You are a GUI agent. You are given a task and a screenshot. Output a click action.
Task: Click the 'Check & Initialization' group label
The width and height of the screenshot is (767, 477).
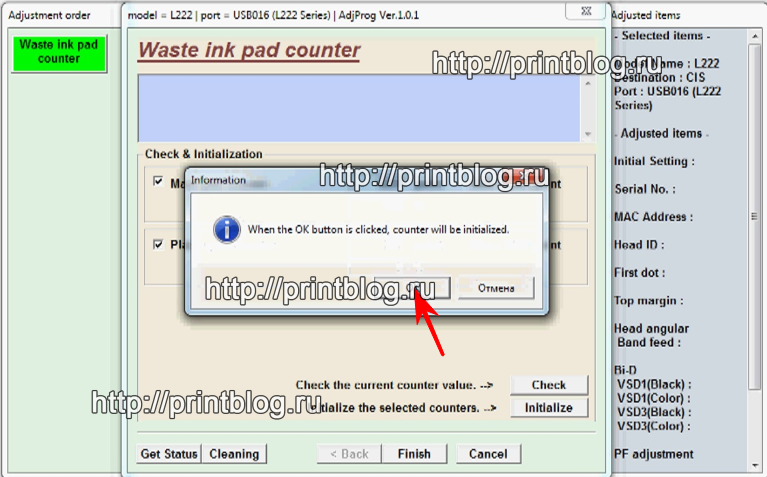point(203,154)
